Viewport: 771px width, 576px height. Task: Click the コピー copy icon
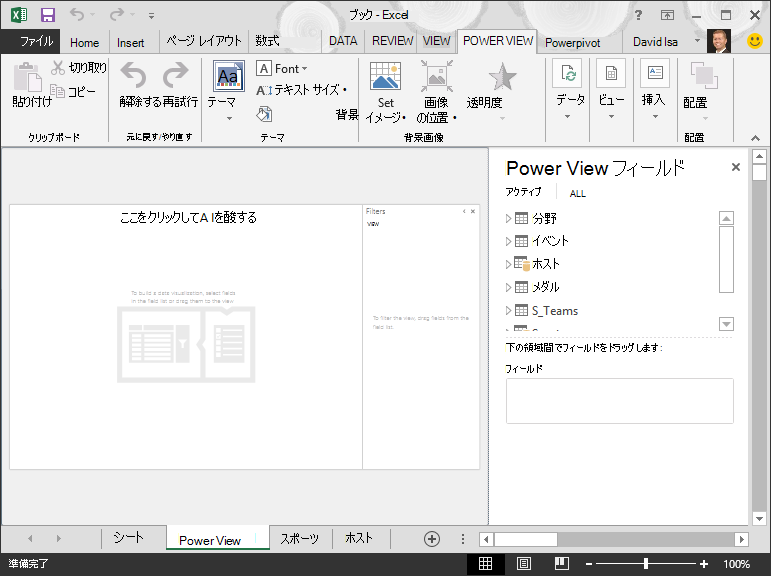(x=58, y=91)
